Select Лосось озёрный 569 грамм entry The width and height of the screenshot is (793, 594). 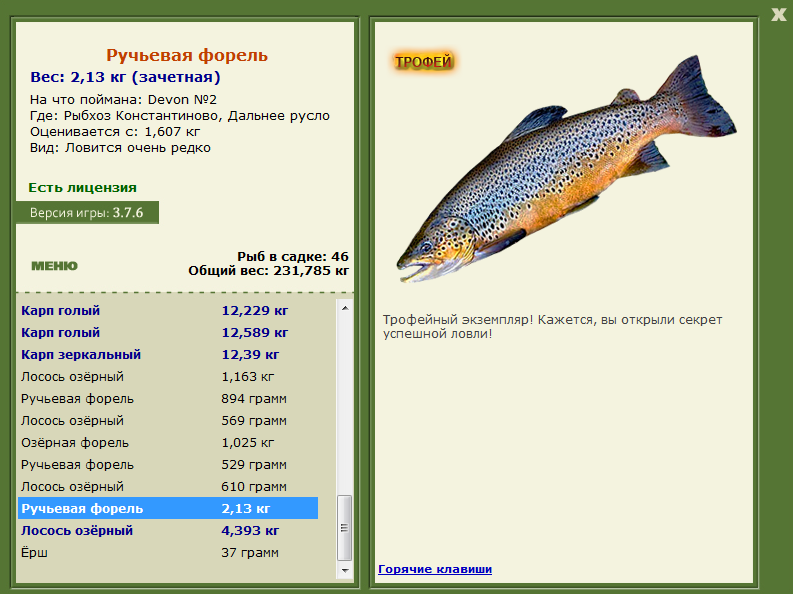pyautogui.click(x=168, y=421)
